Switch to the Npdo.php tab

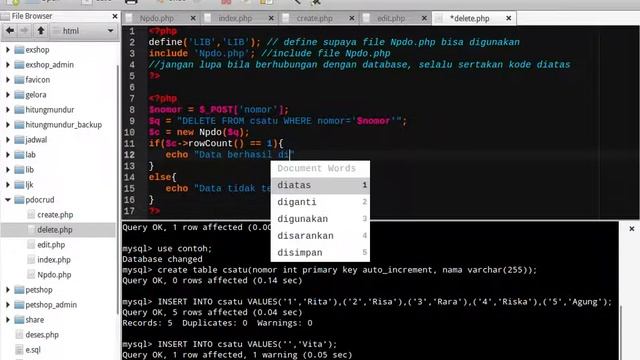[x=157, y=18]
